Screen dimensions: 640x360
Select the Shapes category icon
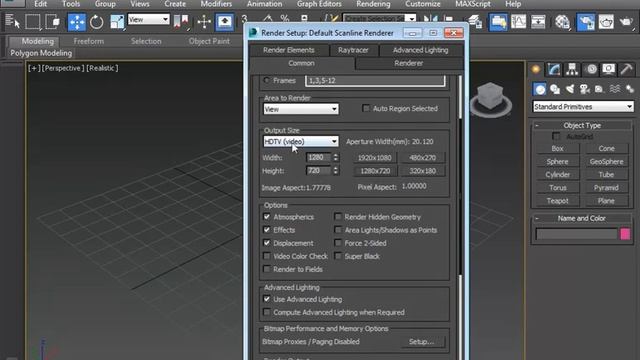coord(555,89)
